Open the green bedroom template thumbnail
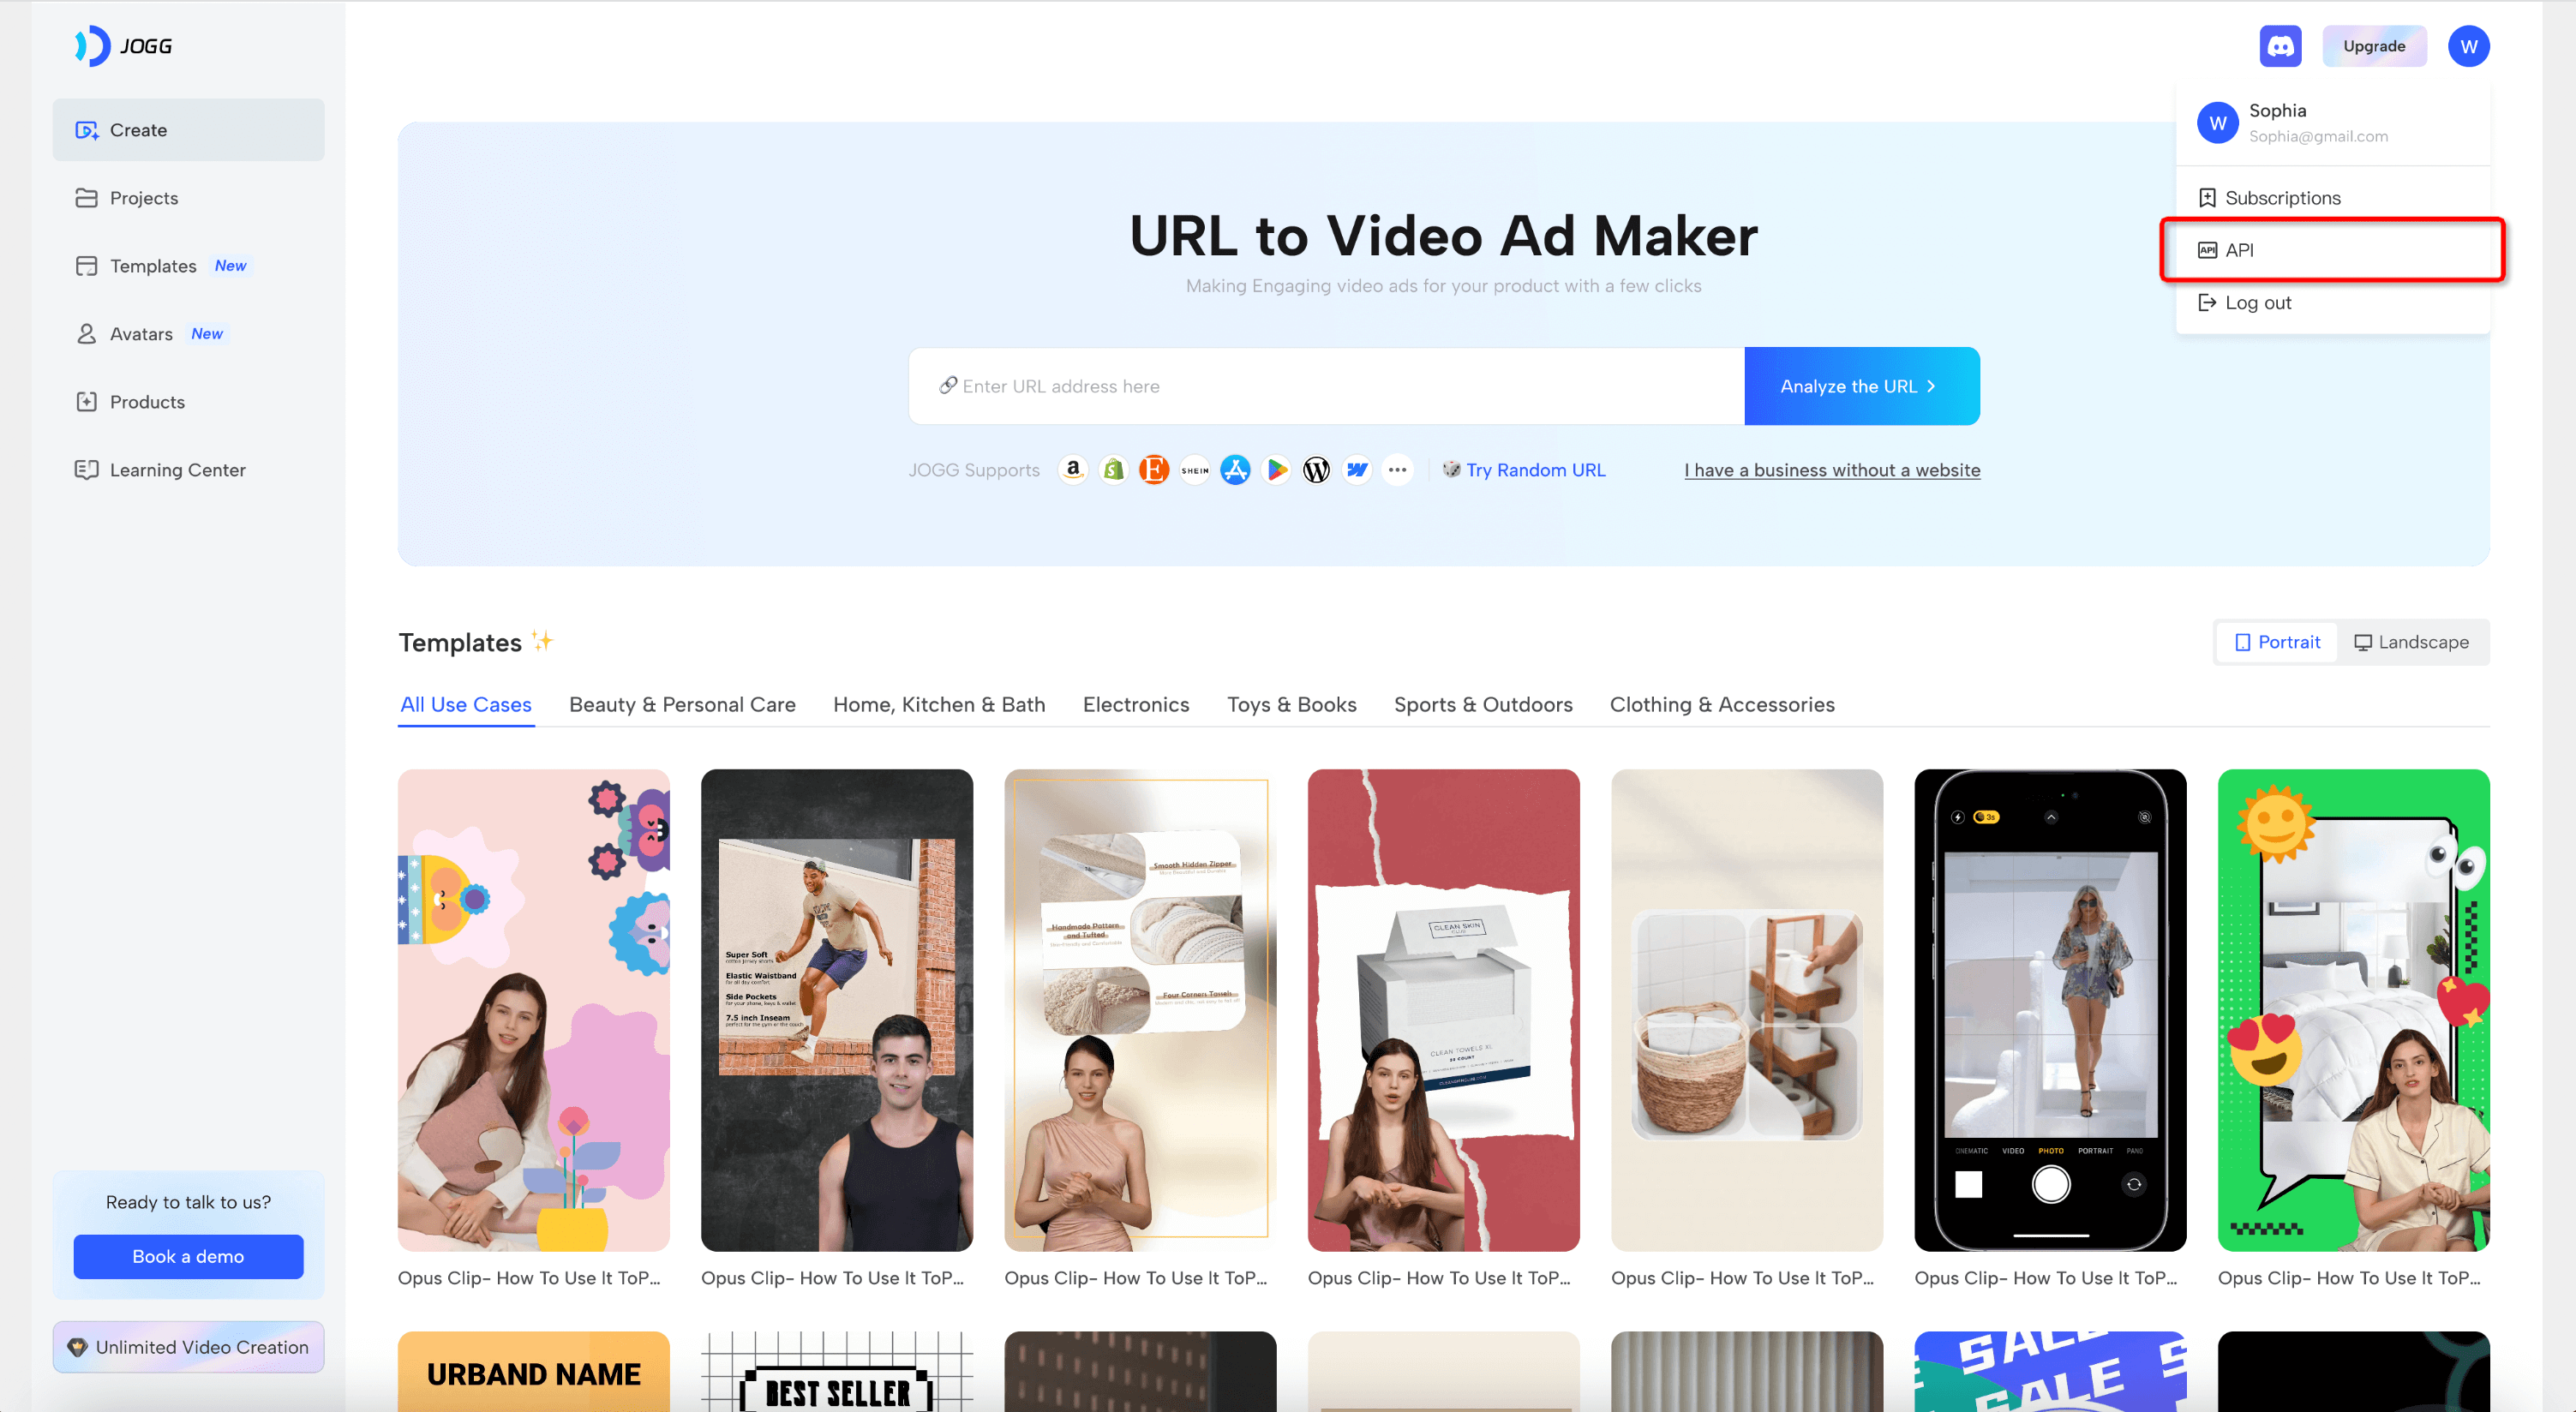The image size is (2576, 1412). (2353, 1009)
